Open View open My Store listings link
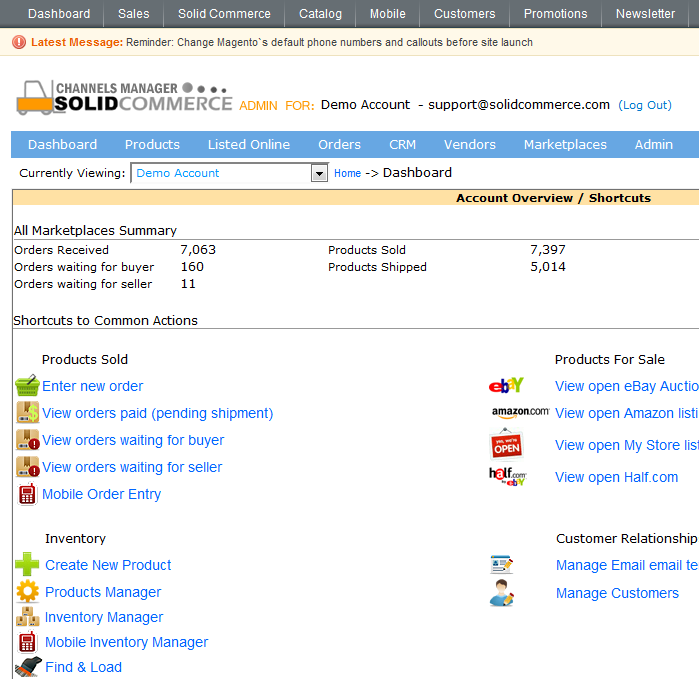The height and width of the screenshot is (679, 699). (x=627, y=445)
